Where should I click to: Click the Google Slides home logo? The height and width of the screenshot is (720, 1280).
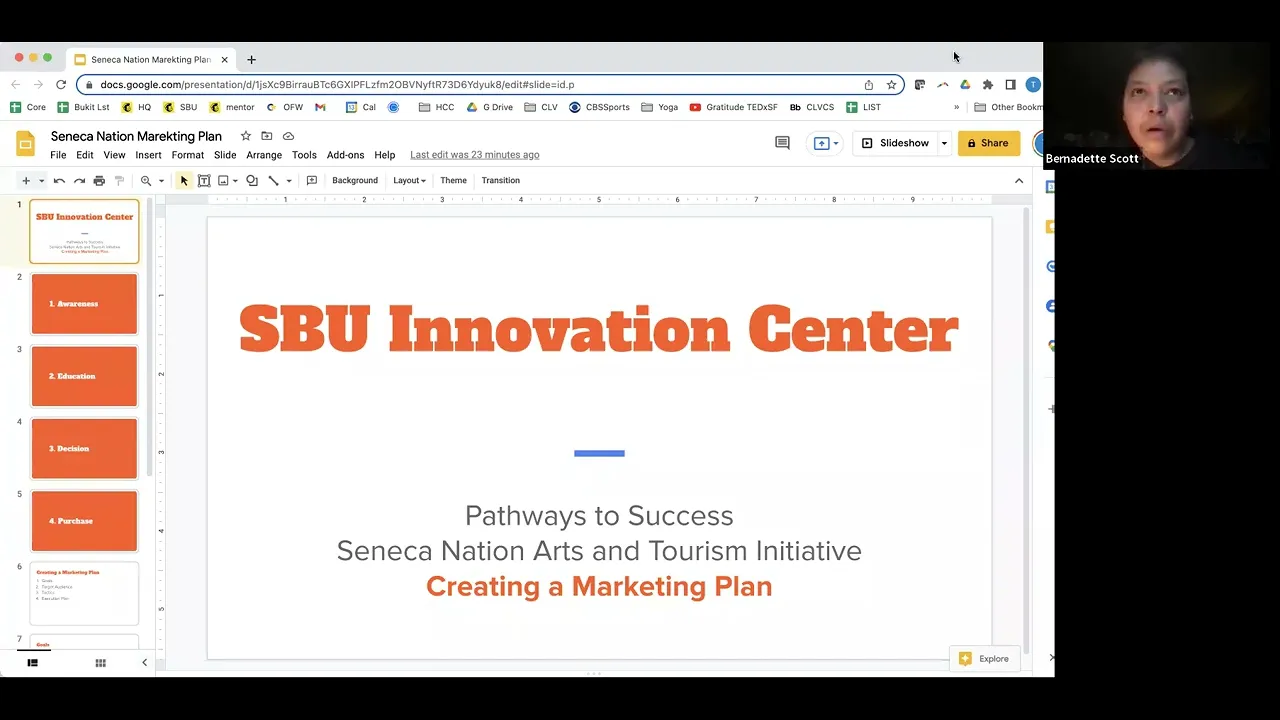25,143
